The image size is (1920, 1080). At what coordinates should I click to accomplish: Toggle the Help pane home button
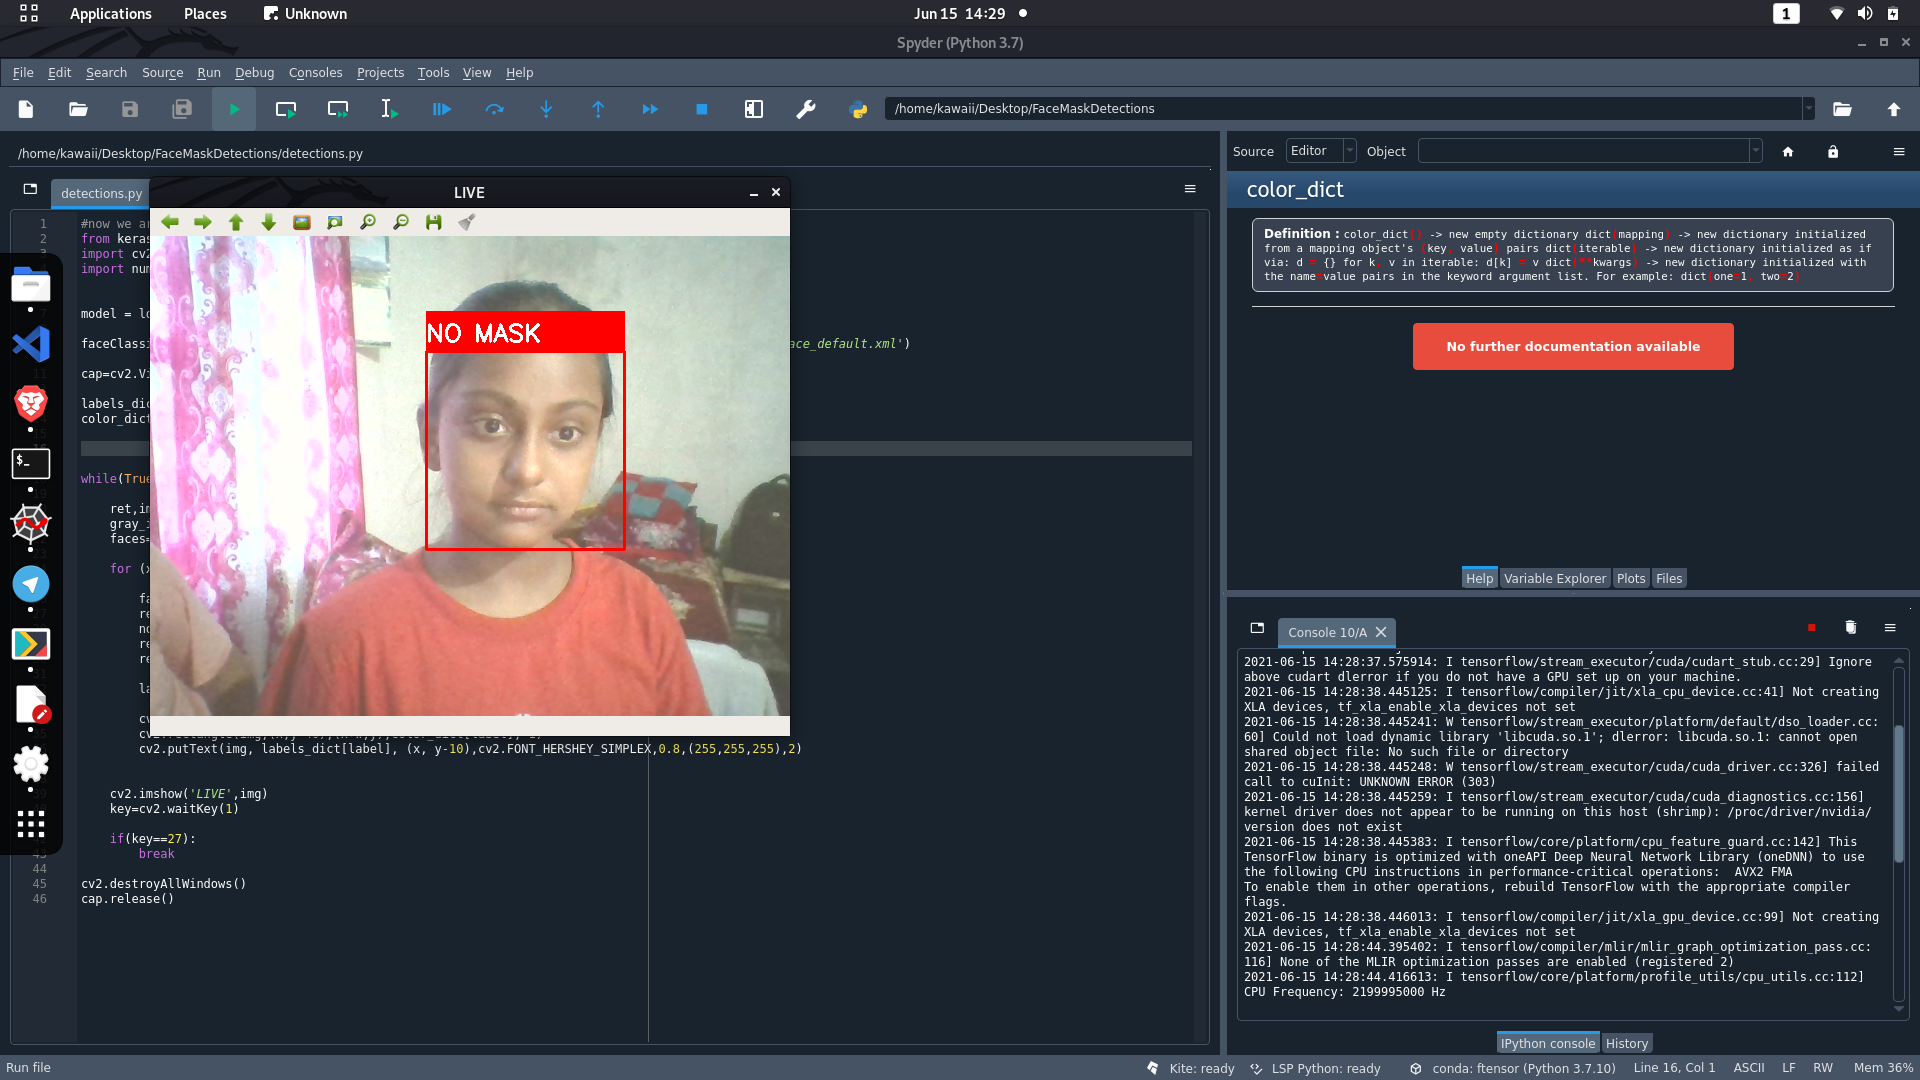tap(1789, 151)
